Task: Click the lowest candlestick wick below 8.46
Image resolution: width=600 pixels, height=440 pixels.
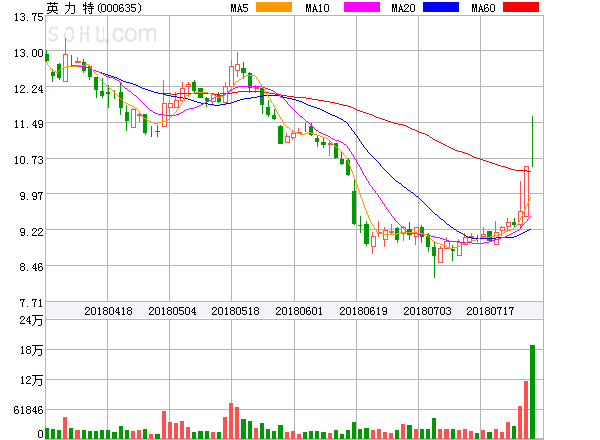Action: (434, 262)
